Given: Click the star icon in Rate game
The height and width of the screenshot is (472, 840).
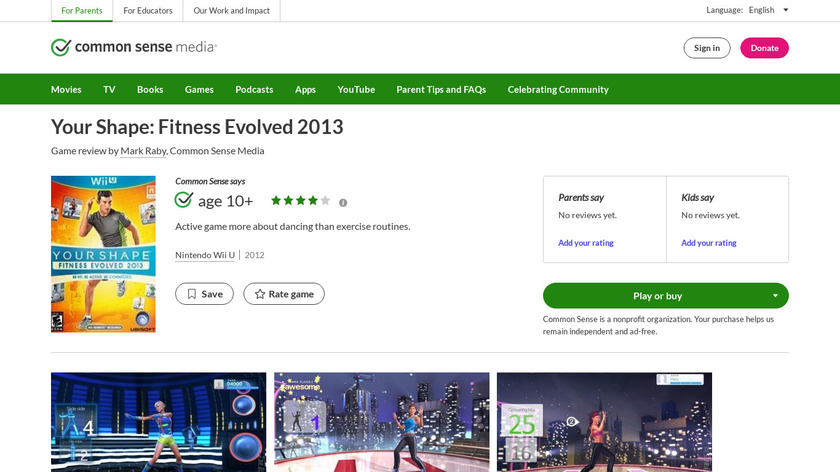Looking at the screenshot, I should [260, 294].
